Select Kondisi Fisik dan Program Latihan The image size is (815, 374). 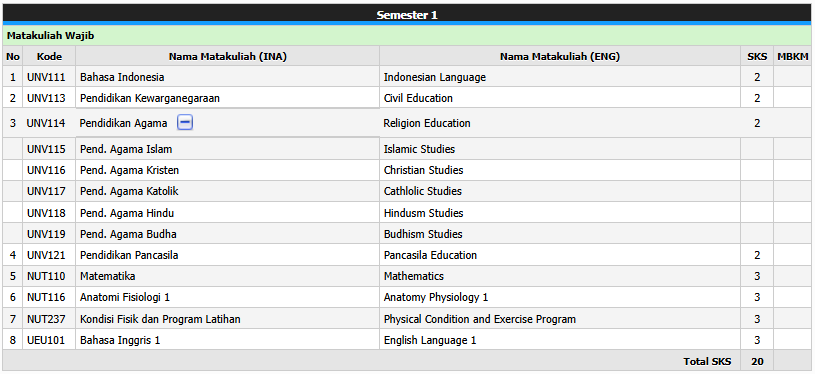(160, 319)
